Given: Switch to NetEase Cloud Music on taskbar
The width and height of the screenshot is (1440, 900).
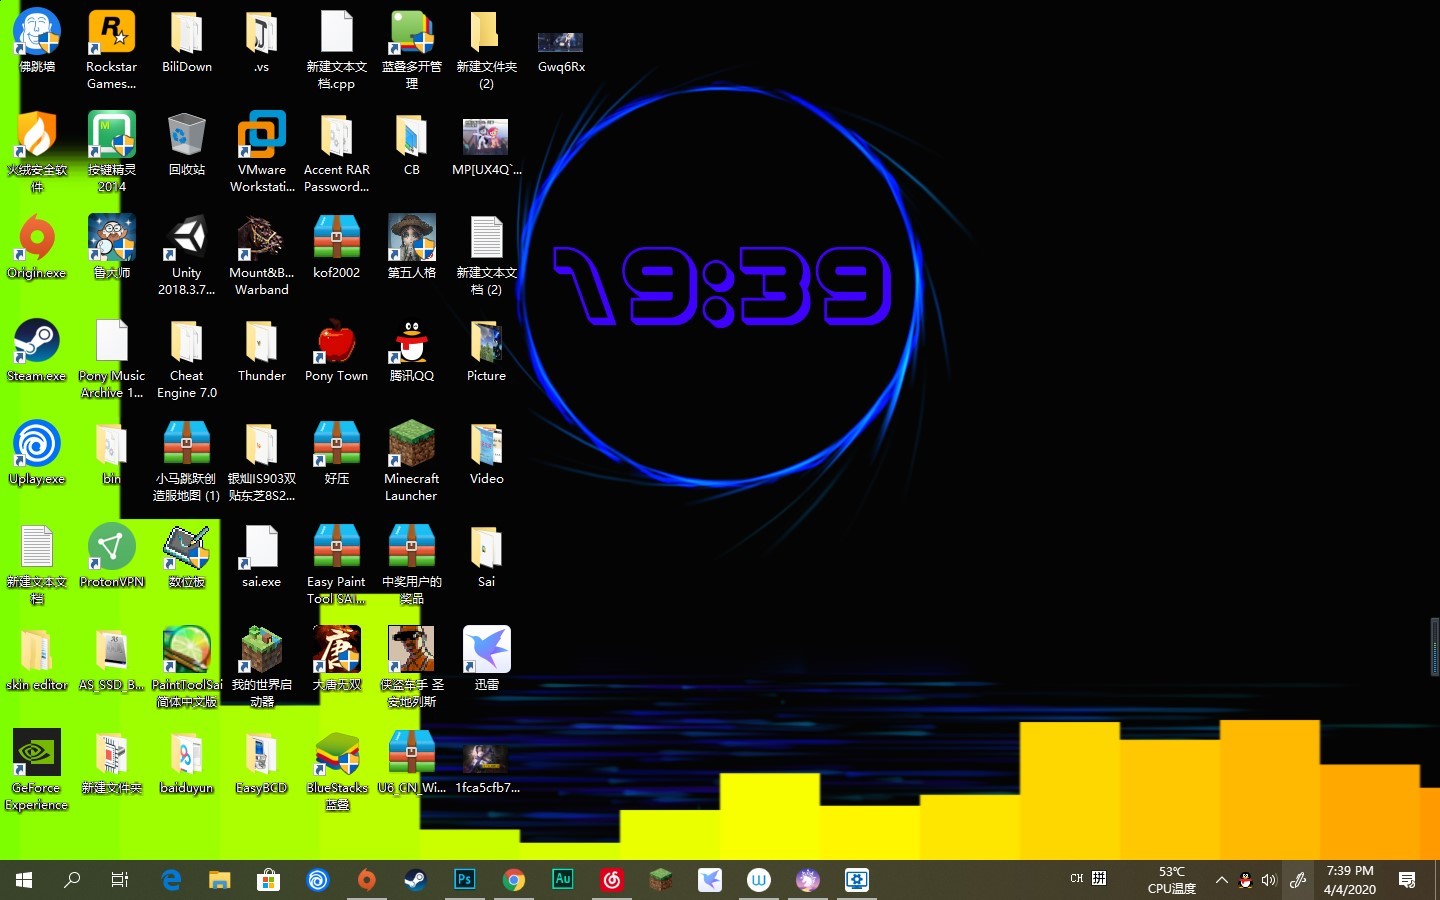Looking at the screenshot, I should [612, 880].
